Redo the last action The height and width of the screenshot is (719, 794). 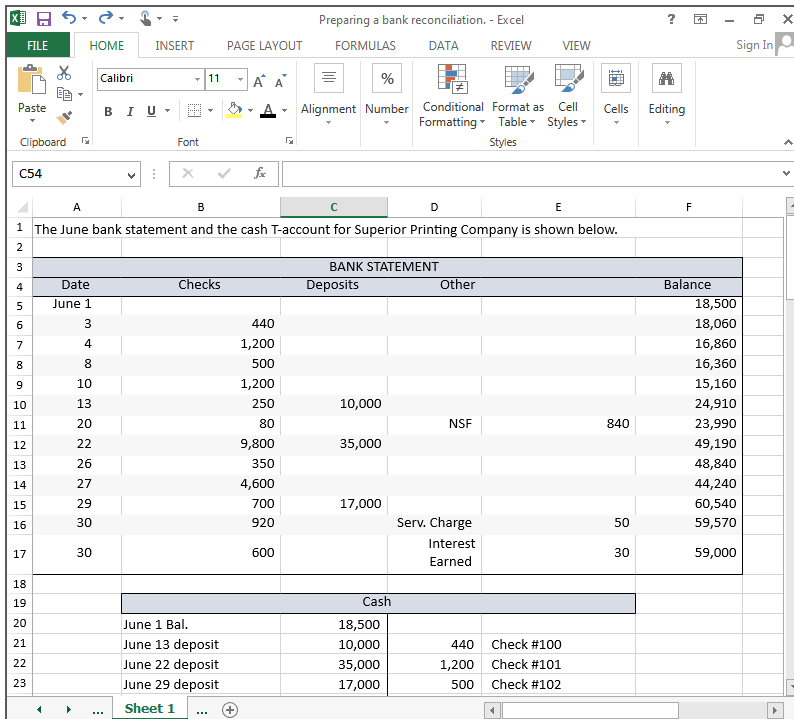(x=106, y=18)
